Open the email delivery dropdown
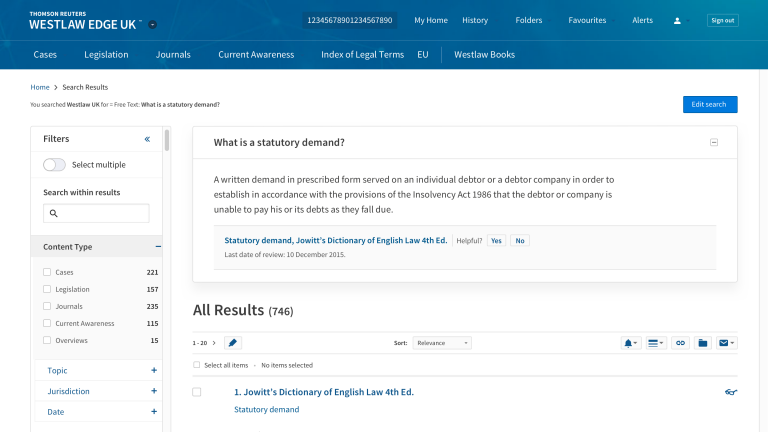 (x=726, y=343)
